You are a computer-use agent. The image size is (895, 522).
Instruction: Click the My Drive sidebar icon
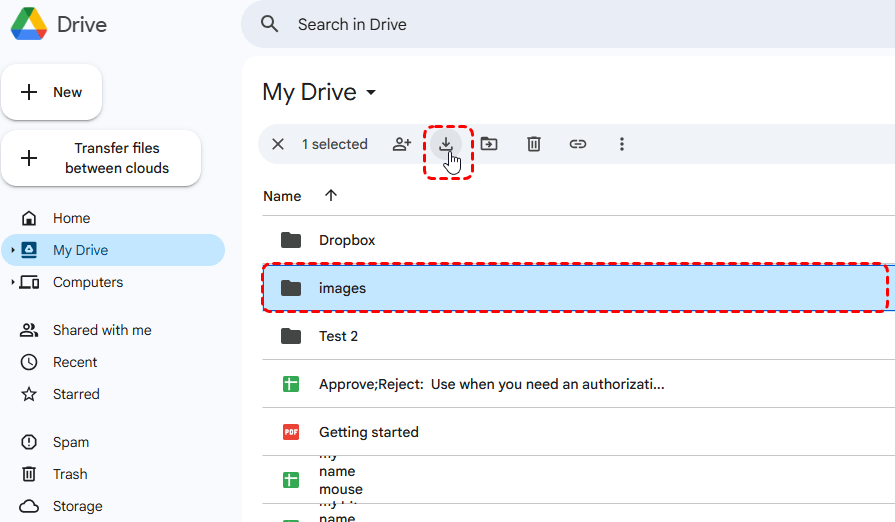click(29, 250)
